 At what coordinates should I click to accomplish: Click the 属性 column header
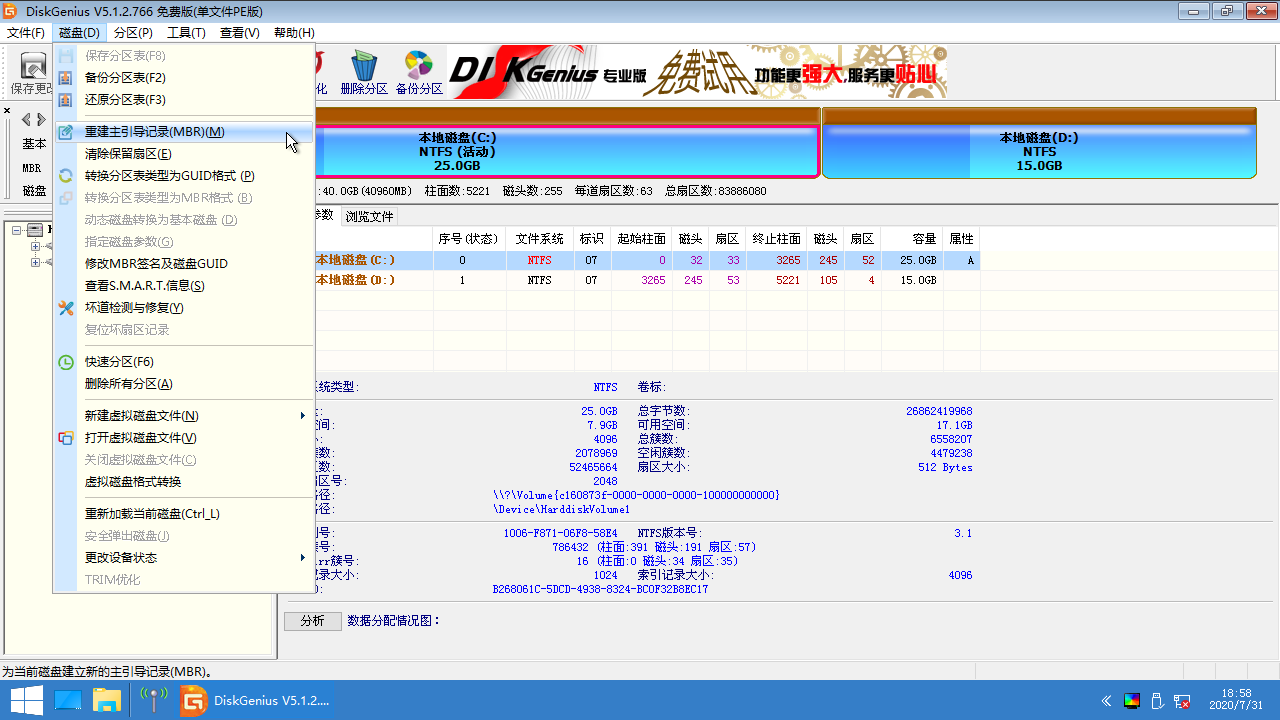(x=961, y=239)
